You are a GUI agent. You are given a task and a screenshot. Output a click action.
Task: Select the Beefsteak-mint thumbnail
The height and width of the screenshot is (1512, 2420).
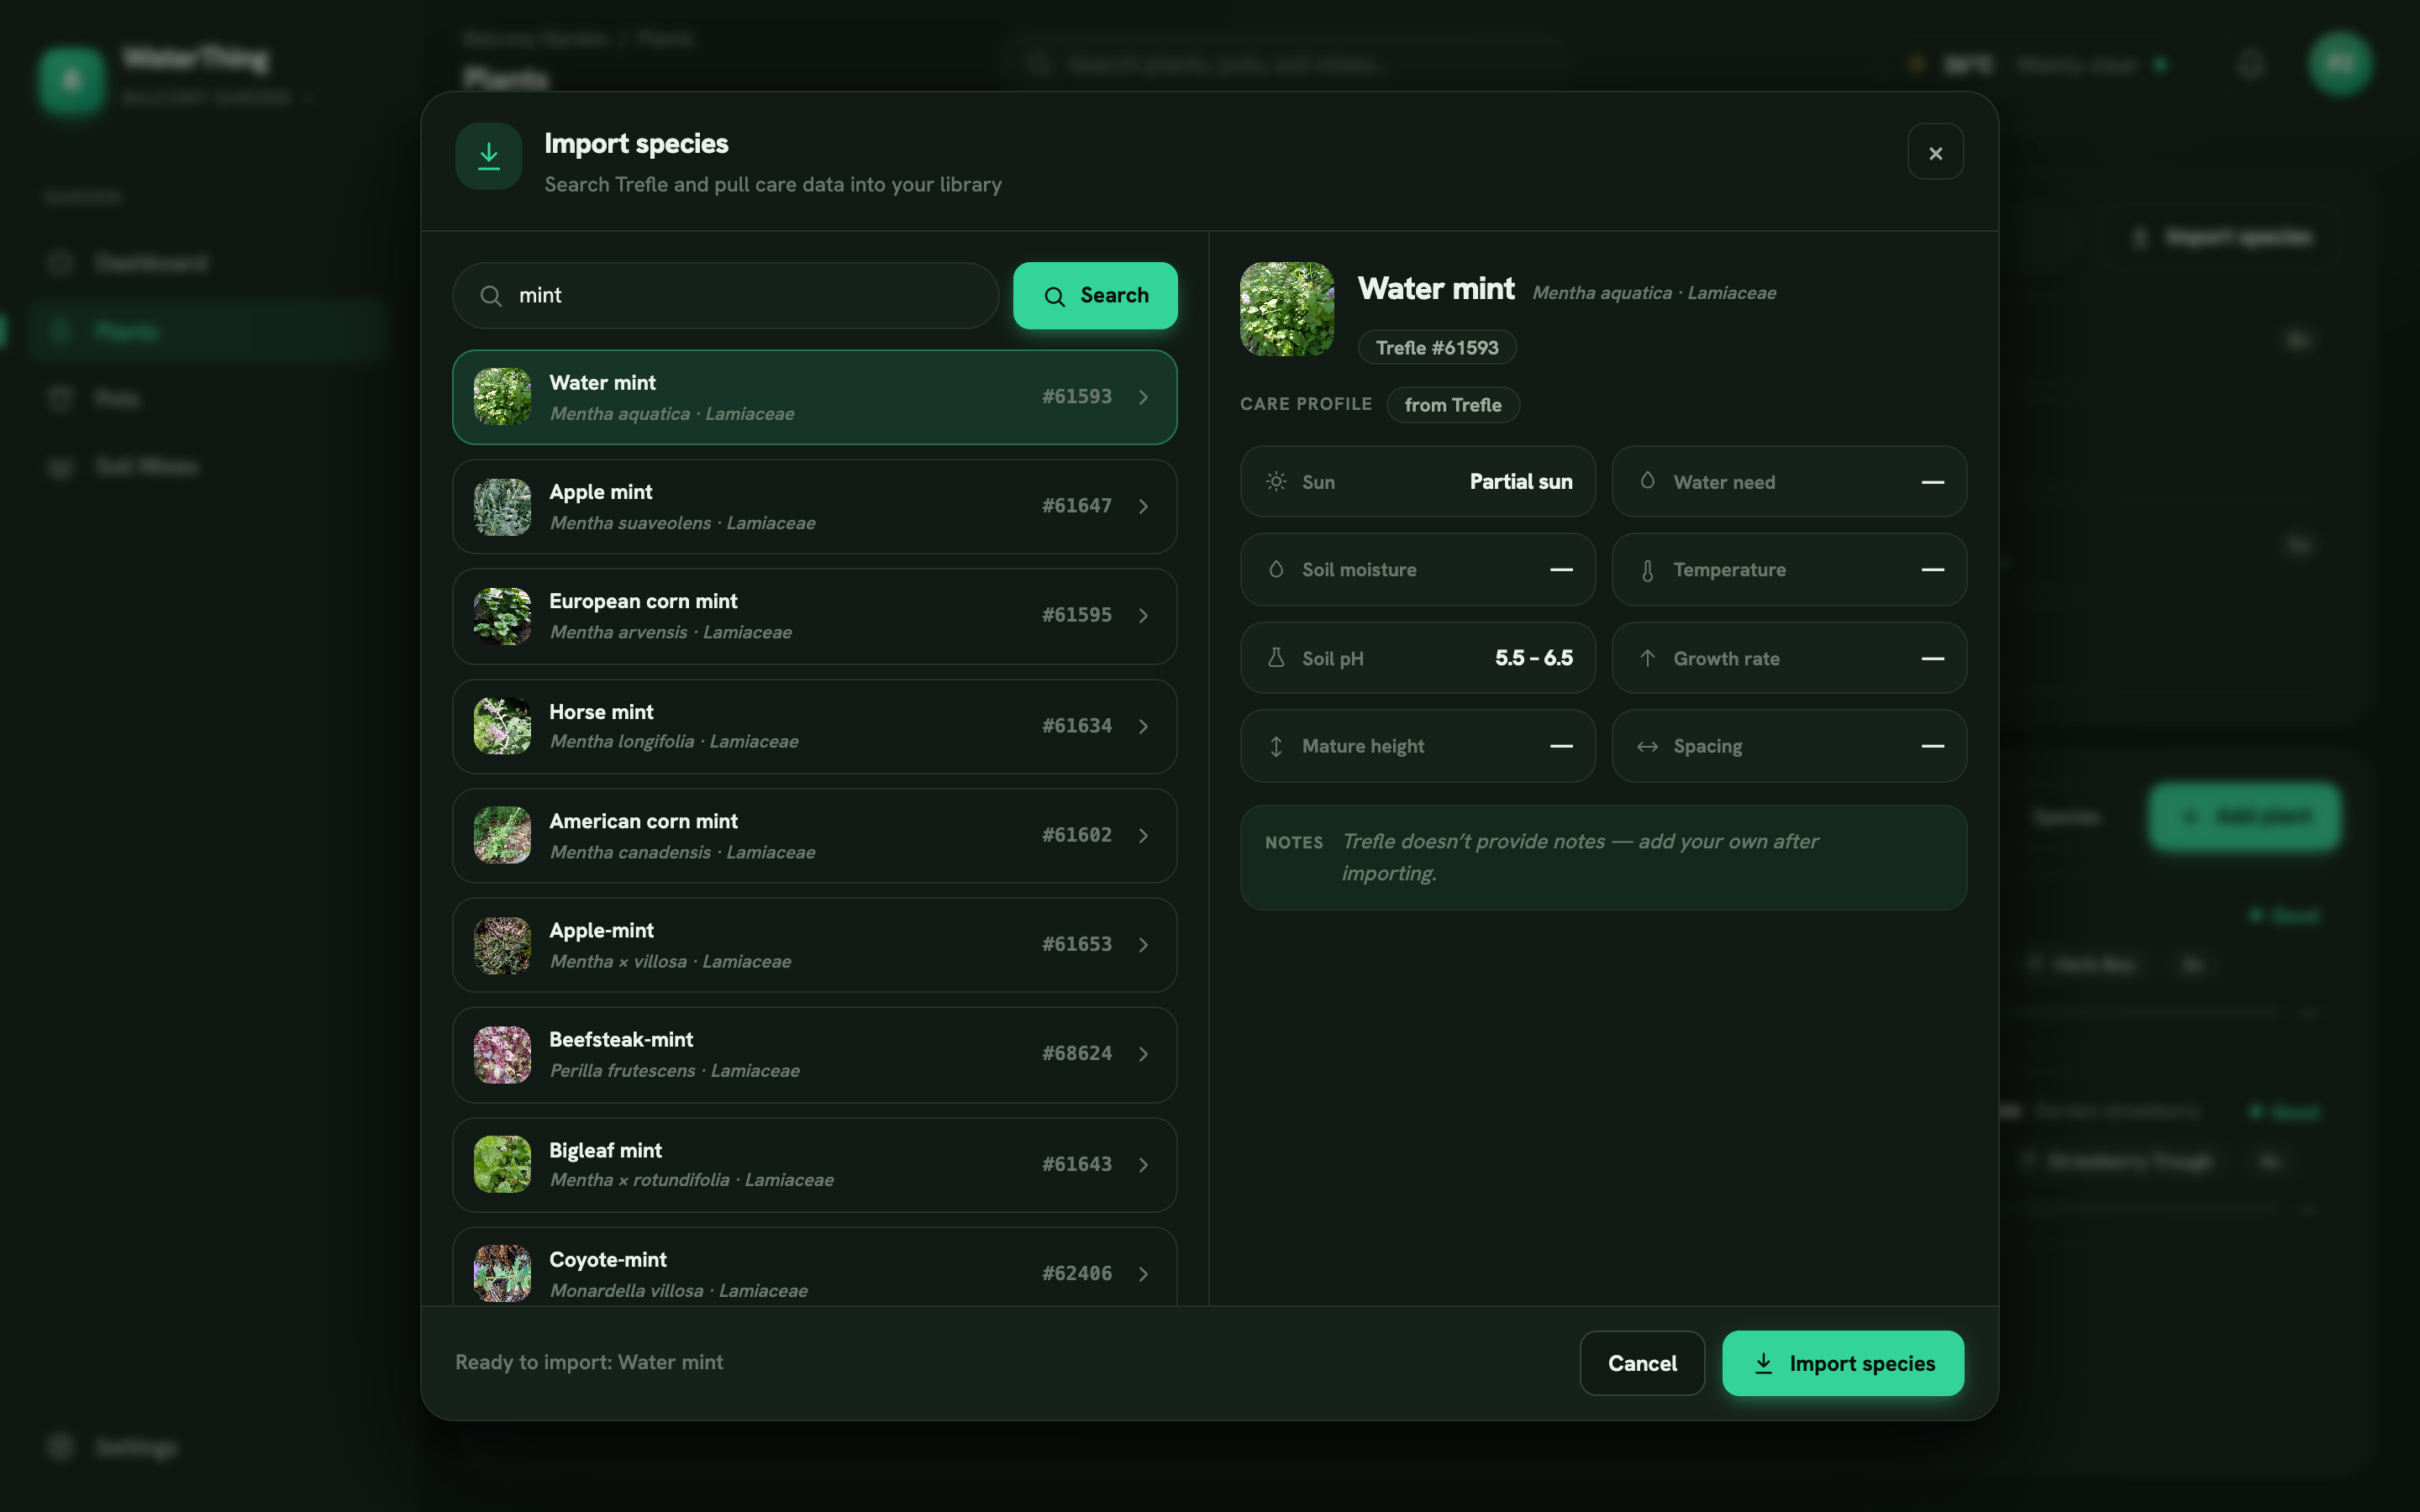point(502,1054)
